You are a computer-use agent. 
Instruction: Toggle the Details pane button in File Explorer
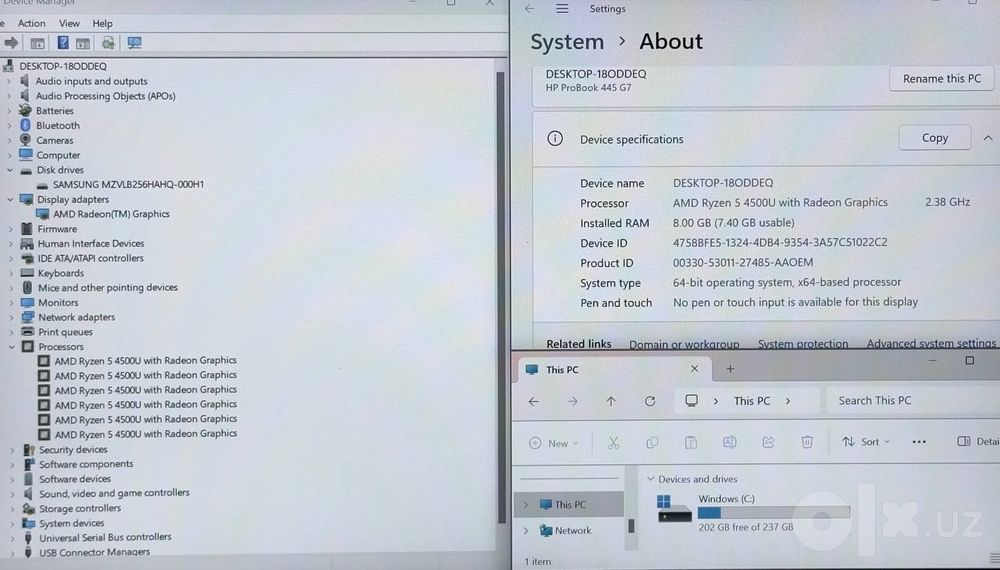coord(978,441)
